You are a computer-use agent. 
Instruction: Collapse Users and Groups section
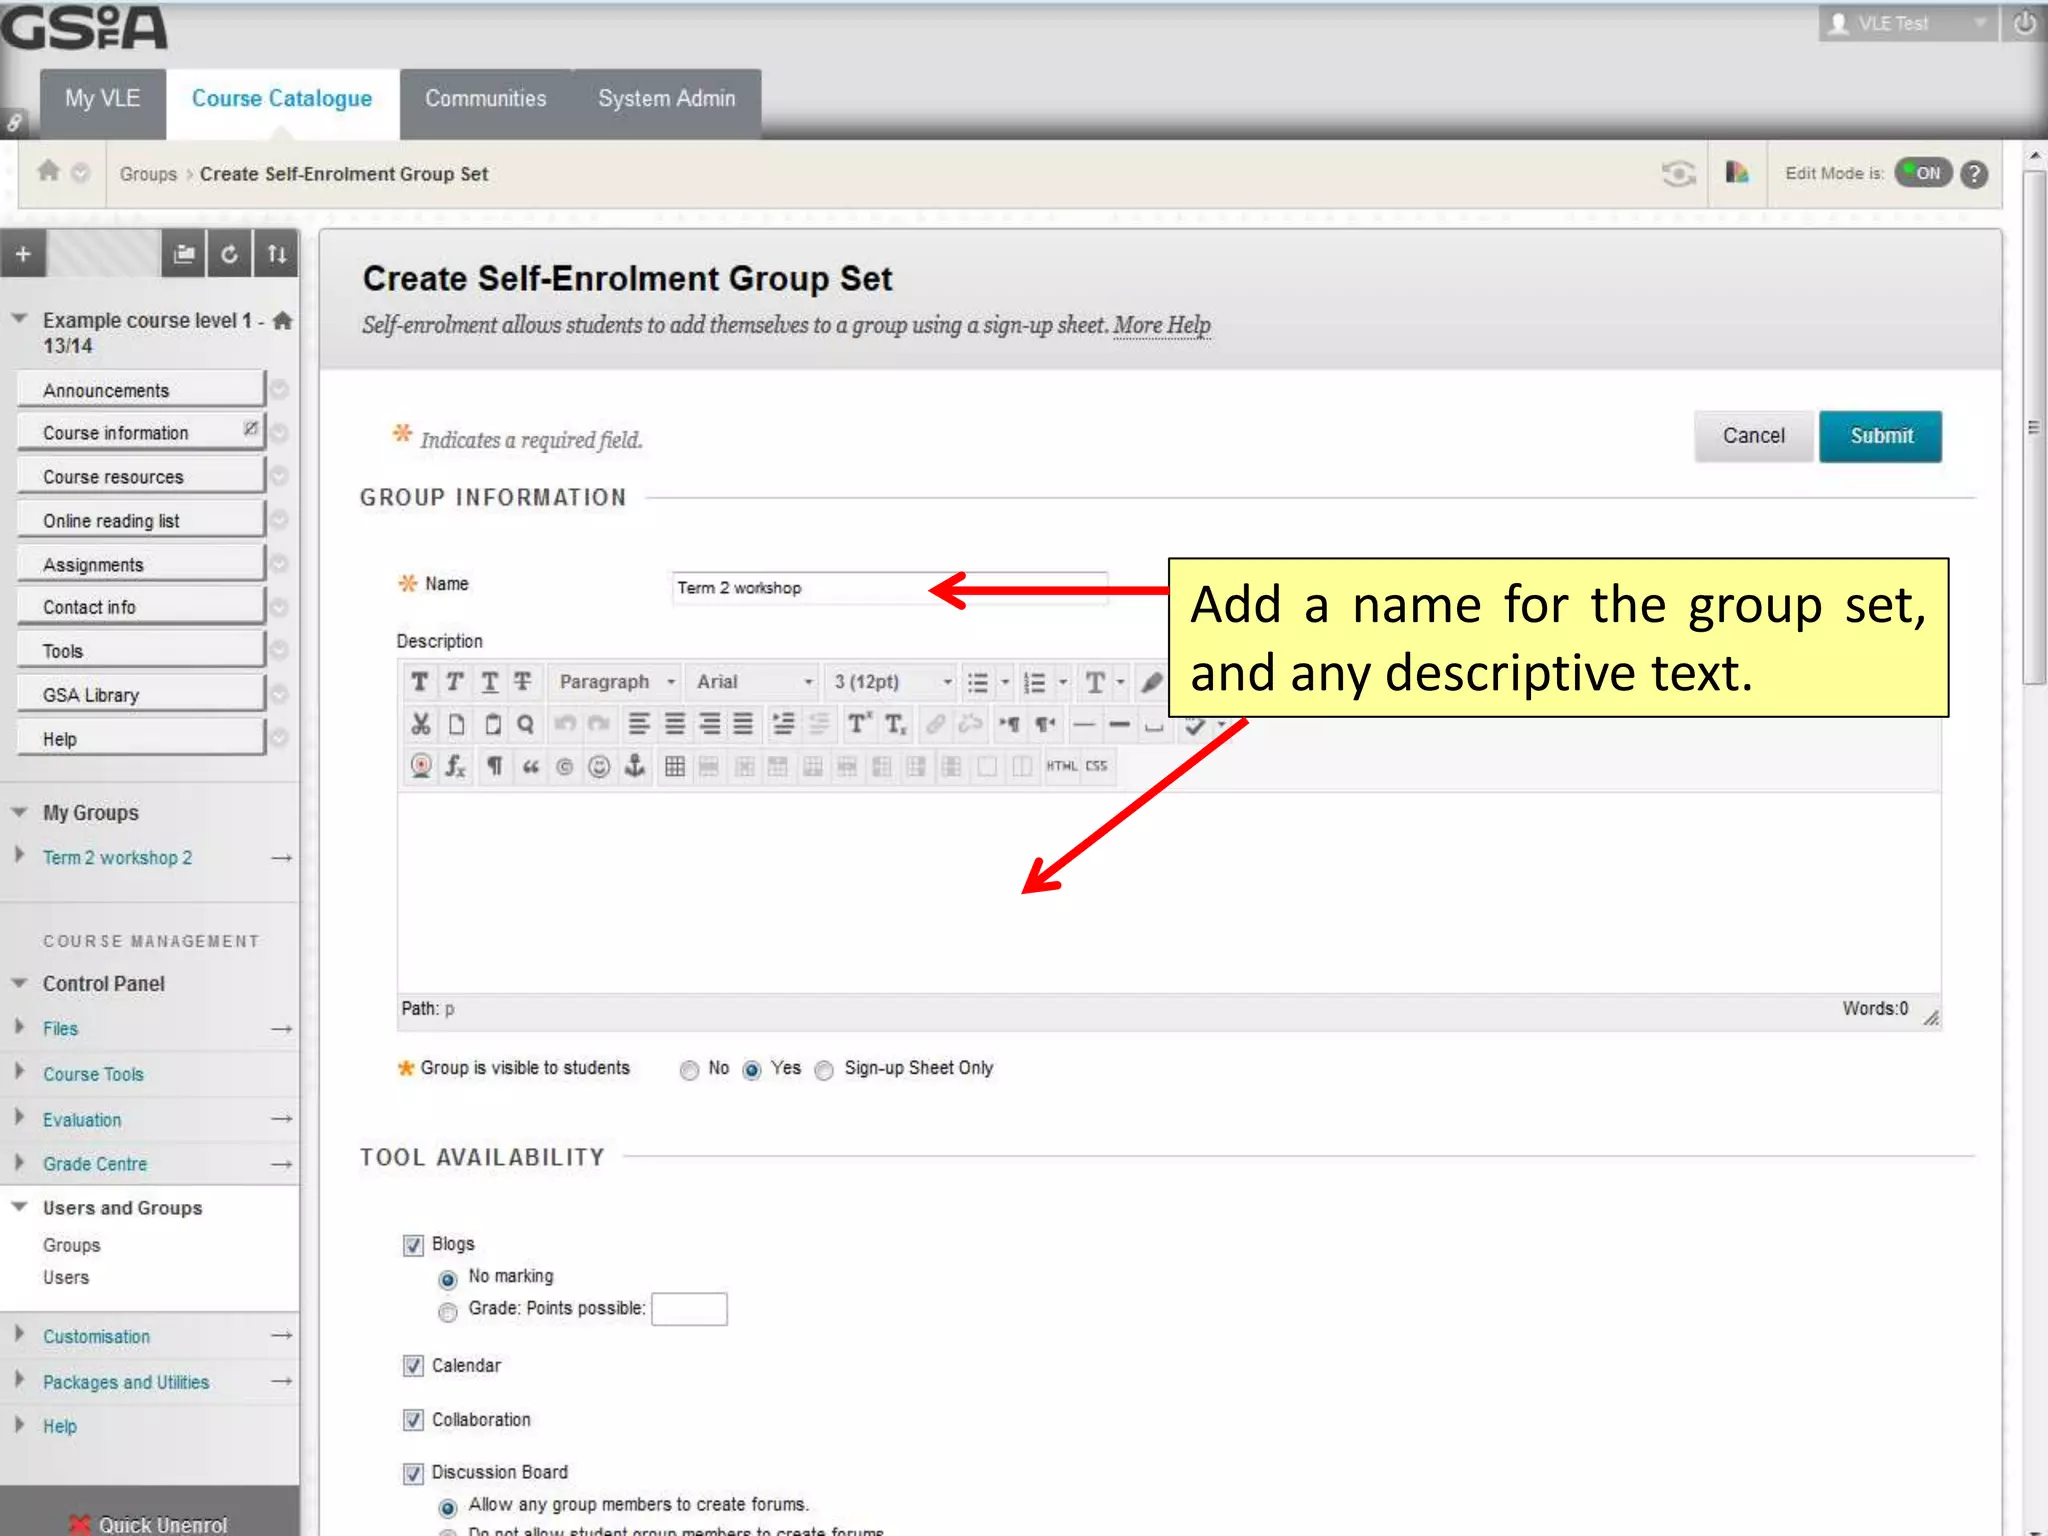pos(19,1207)
